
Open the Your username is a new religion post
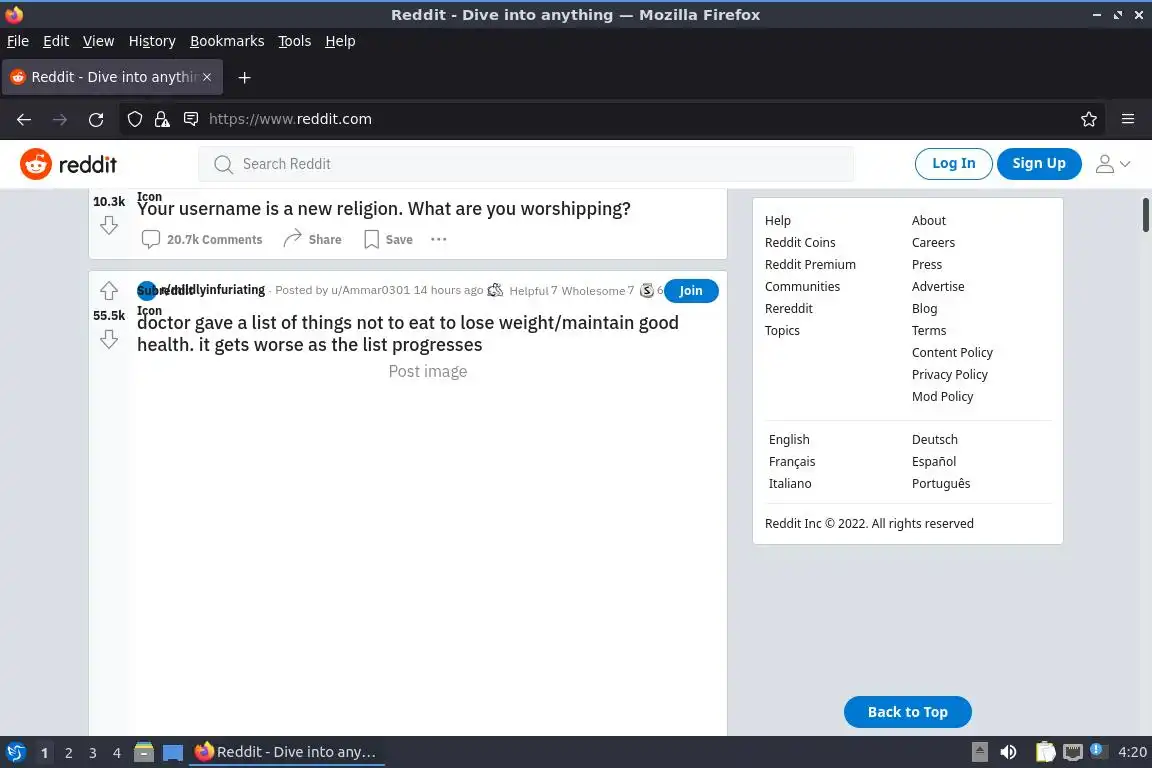pos(384,209)
